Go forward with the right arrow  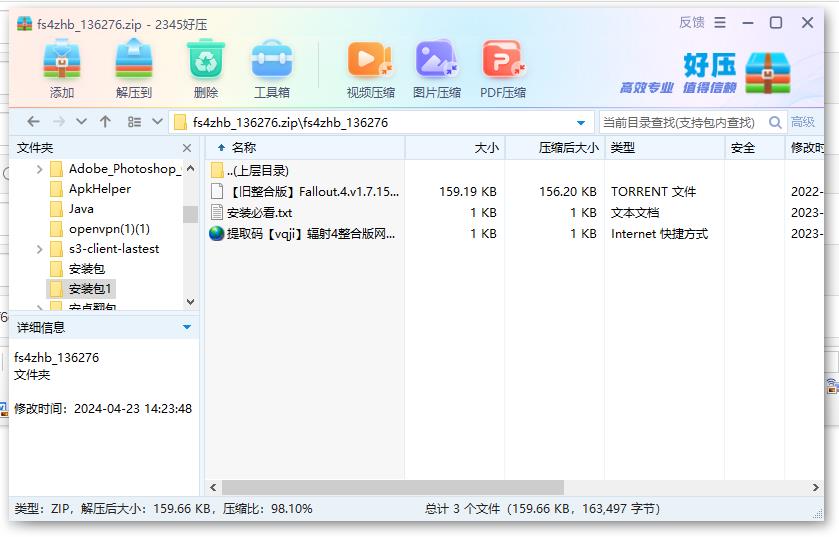58,122
